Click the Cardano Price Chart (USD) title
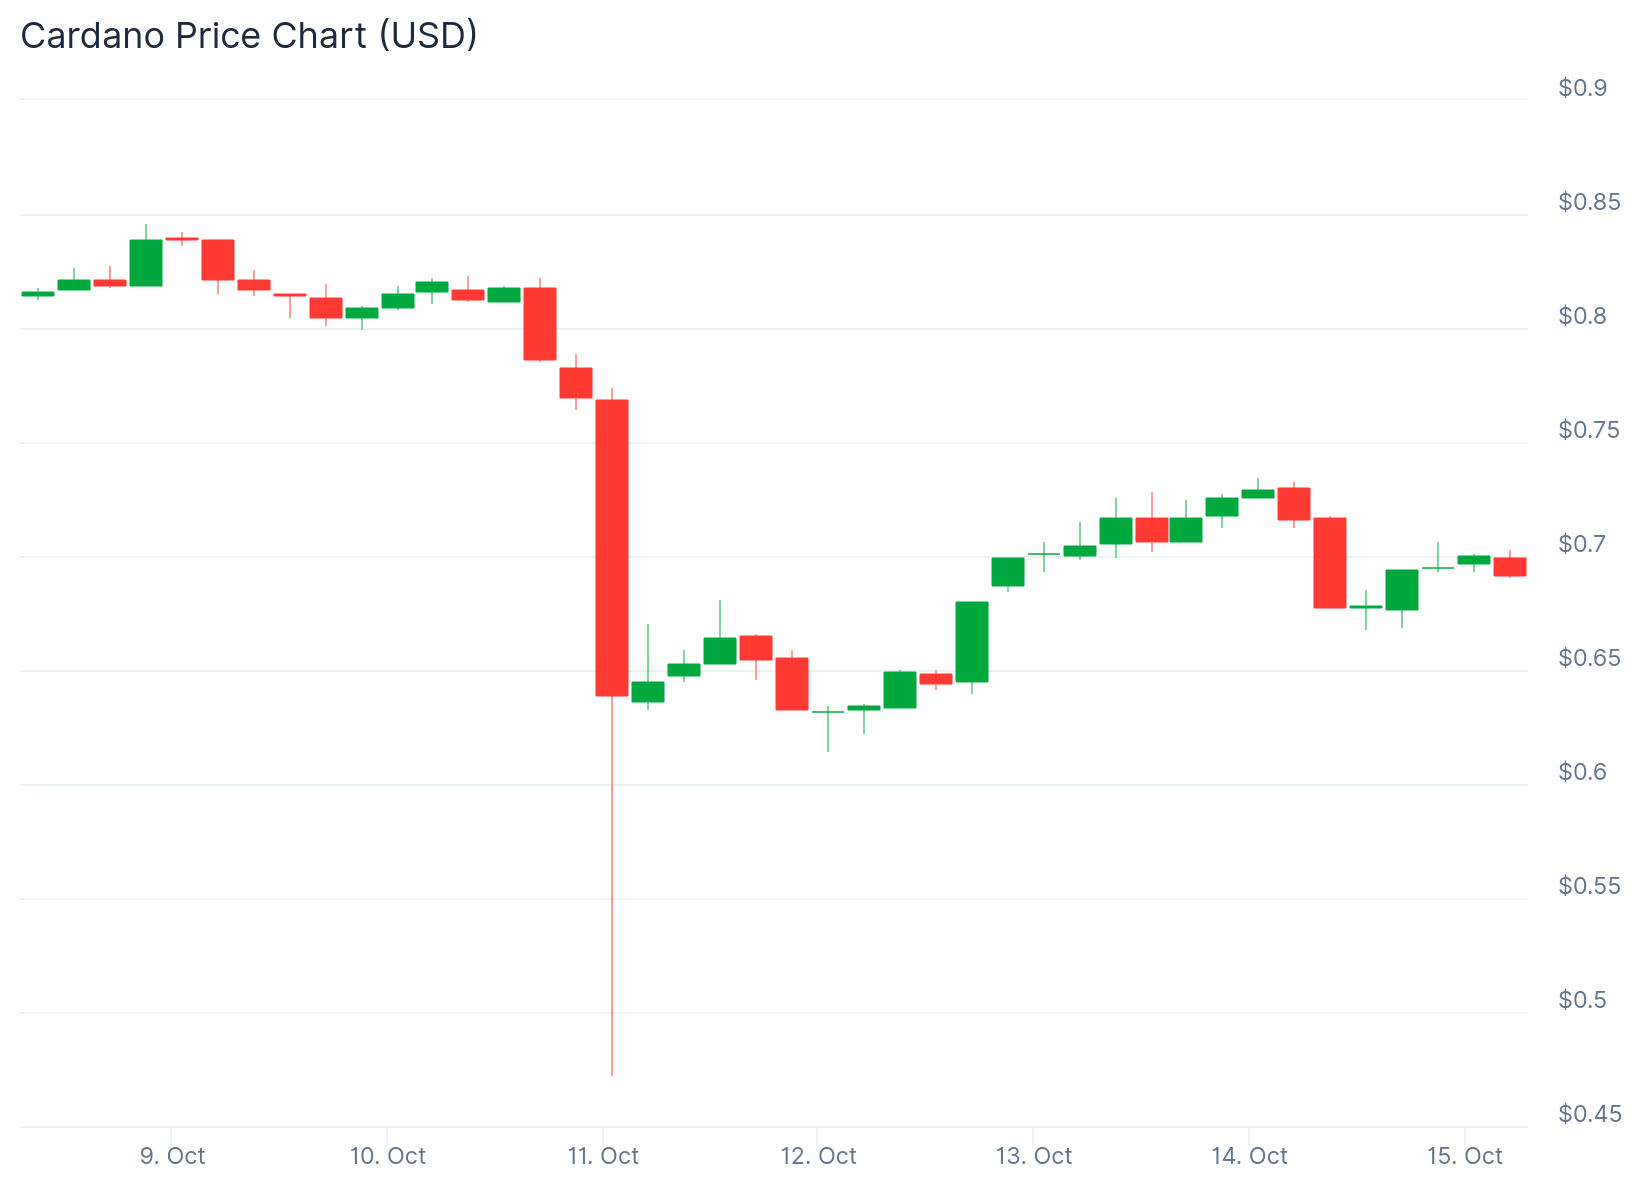The height and width of the screenshot is (1200, 1644). [x=249, y=36]
